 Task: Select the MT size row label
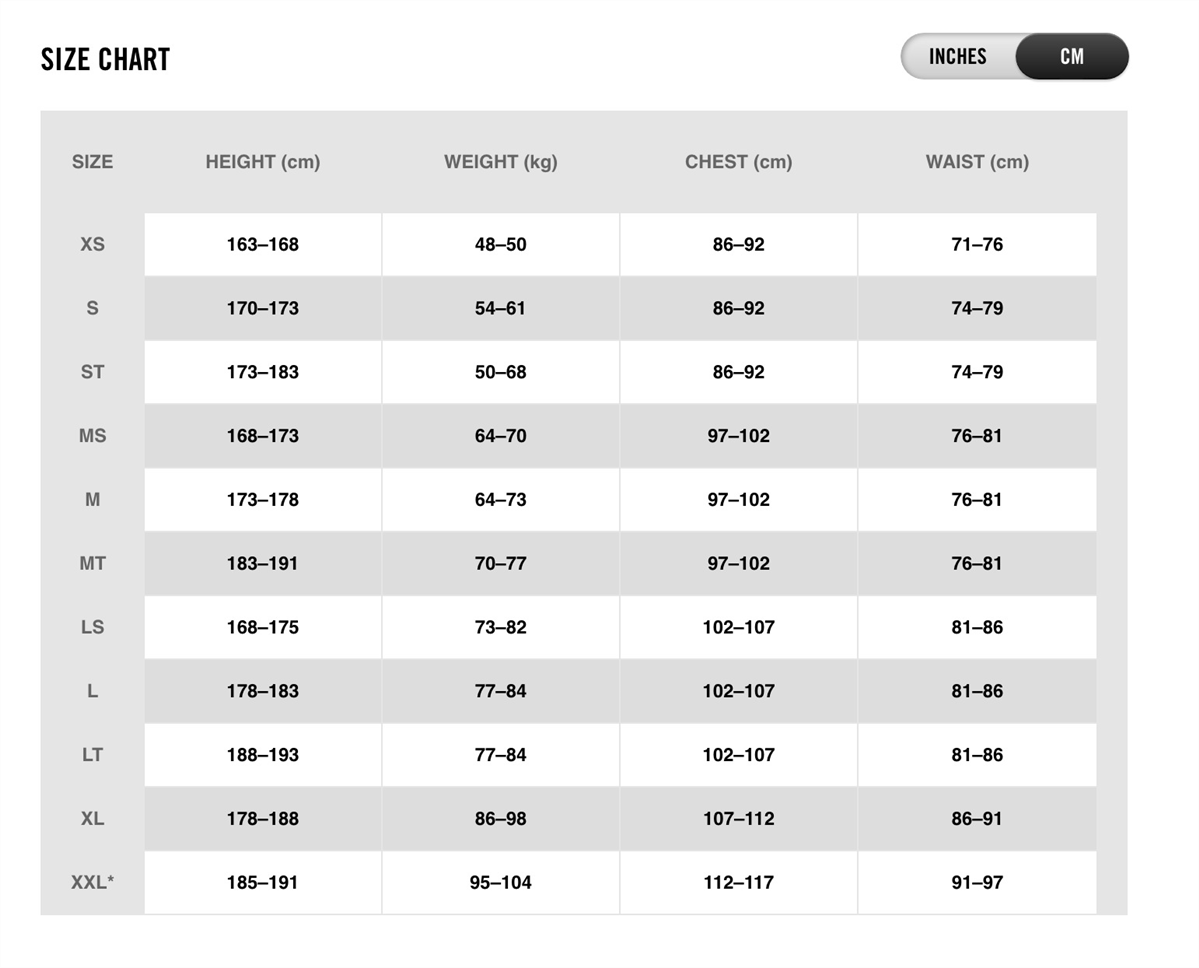[93, 564]
